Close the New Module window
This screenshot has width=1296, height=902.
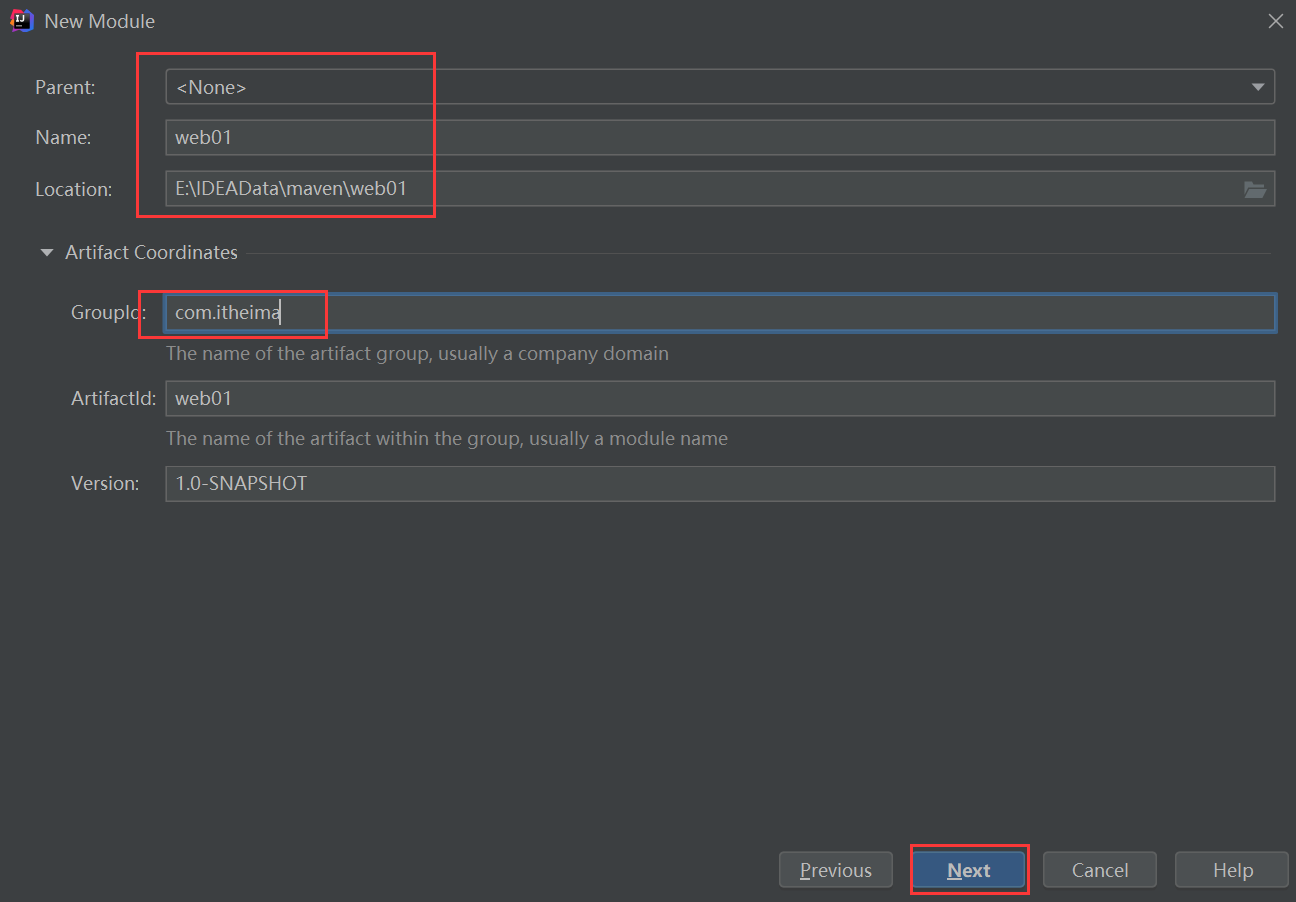click(1275, 21)
